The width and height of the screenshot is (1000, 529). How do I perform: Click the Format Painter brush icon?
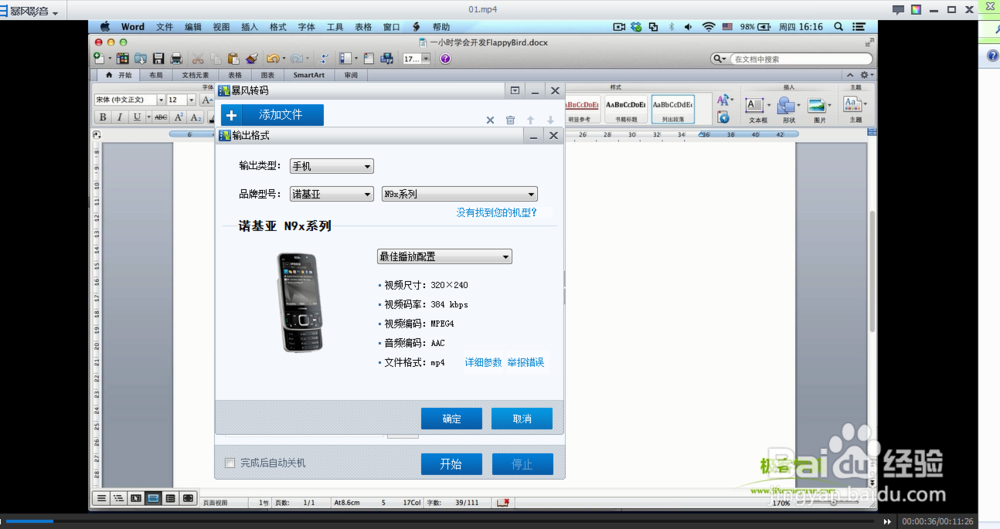coord(251,59)
